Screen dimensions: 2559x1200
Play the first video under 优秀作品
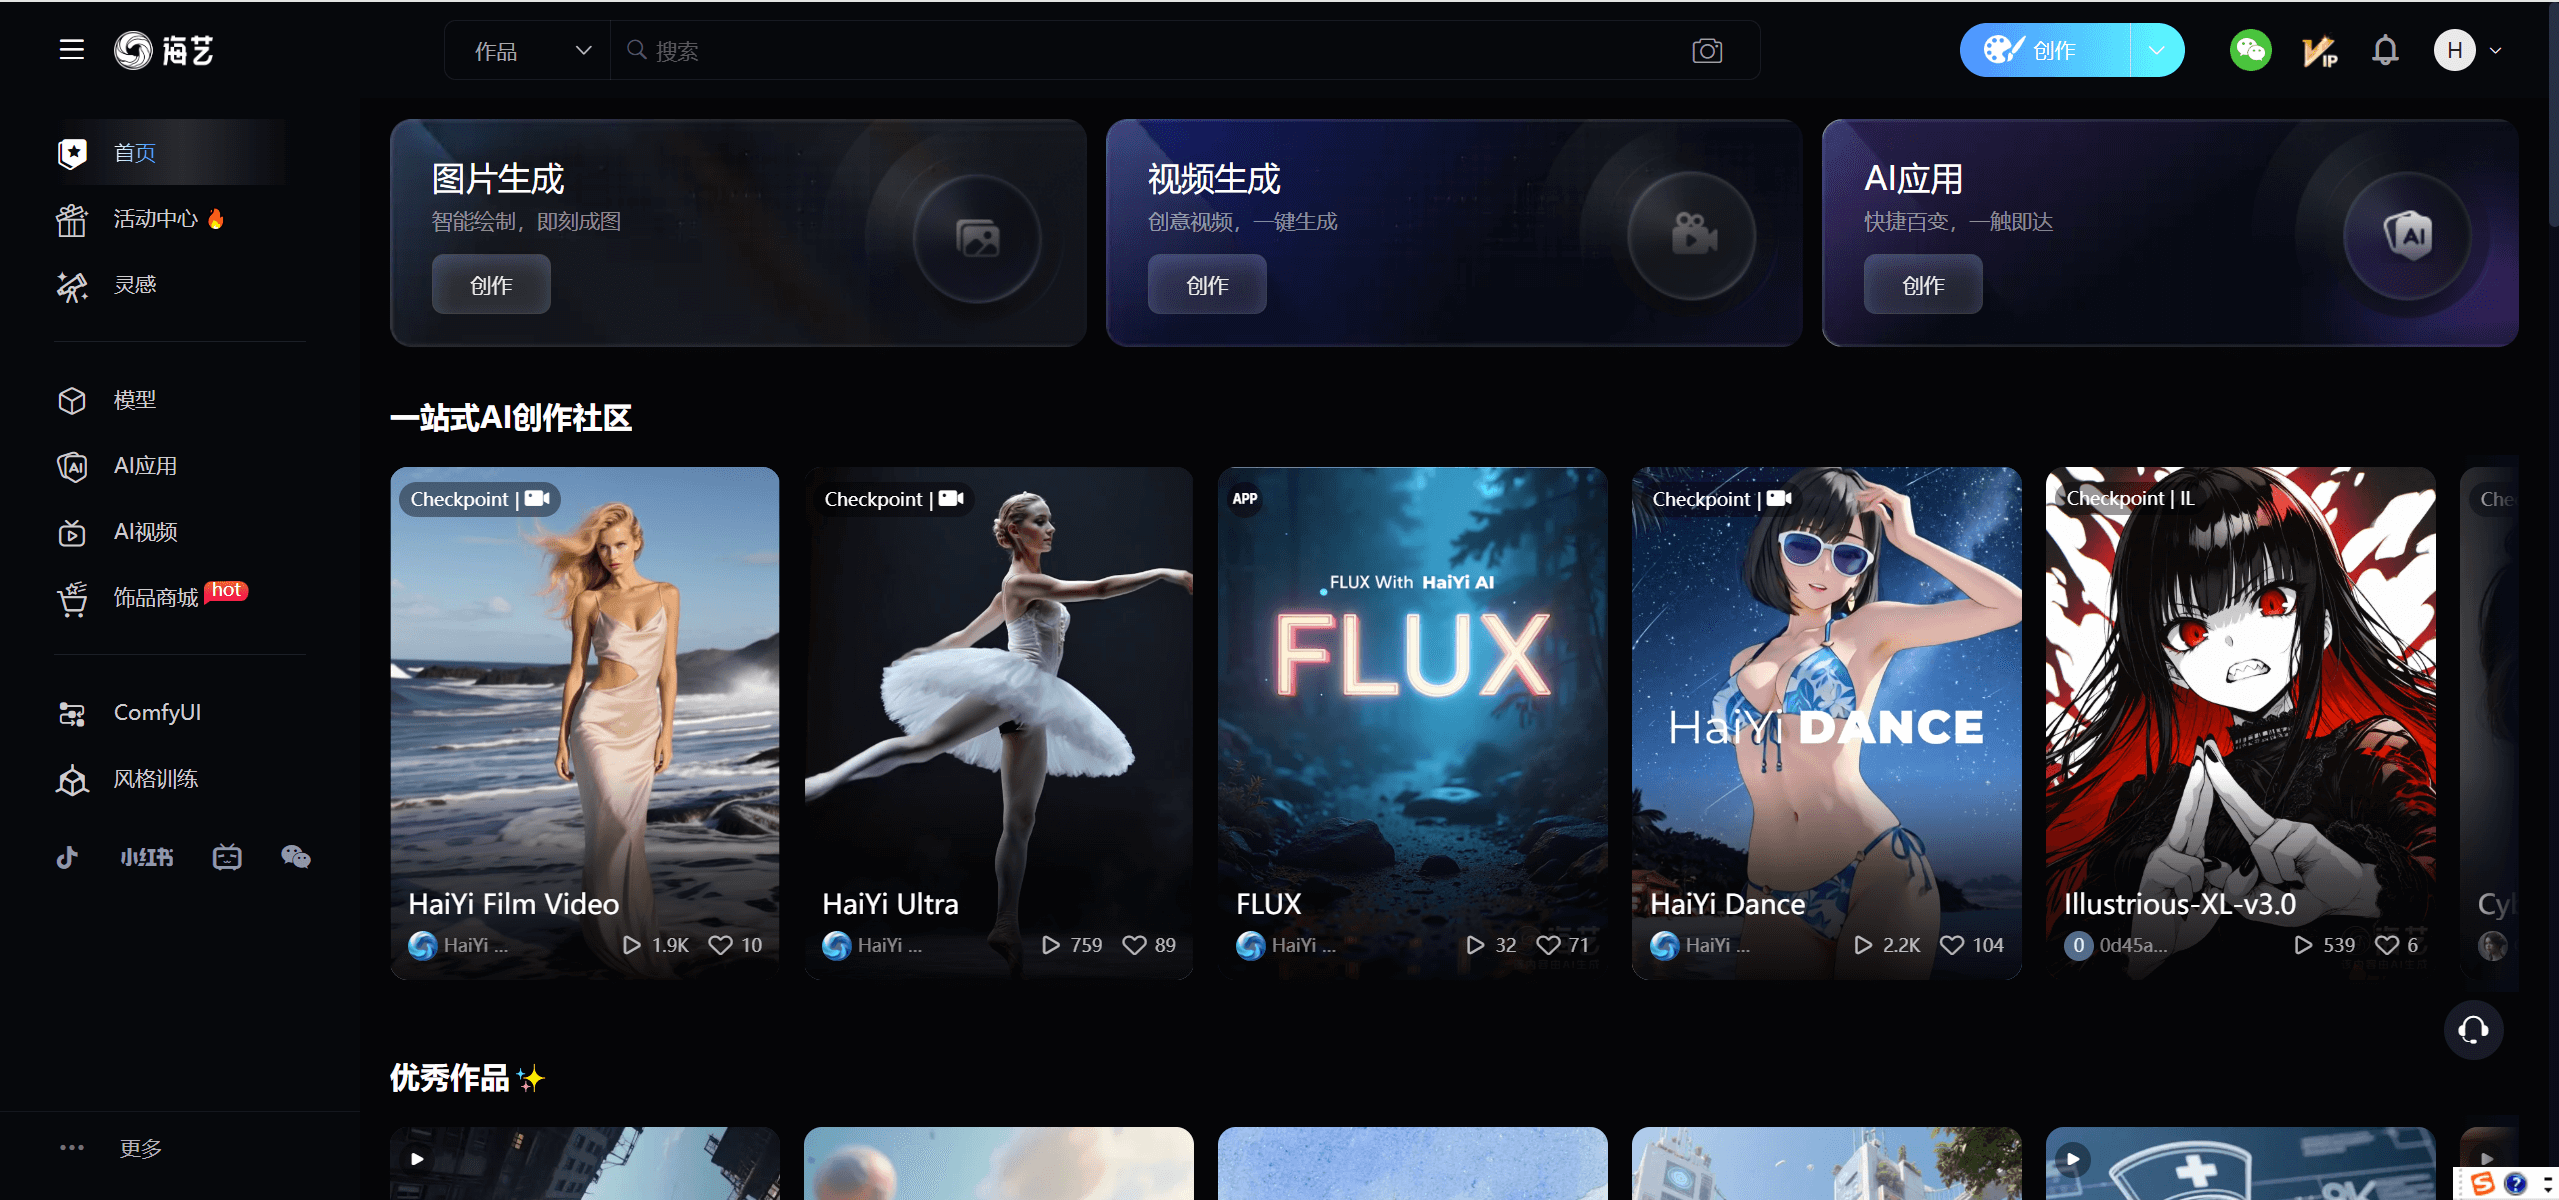(417, 1158)
